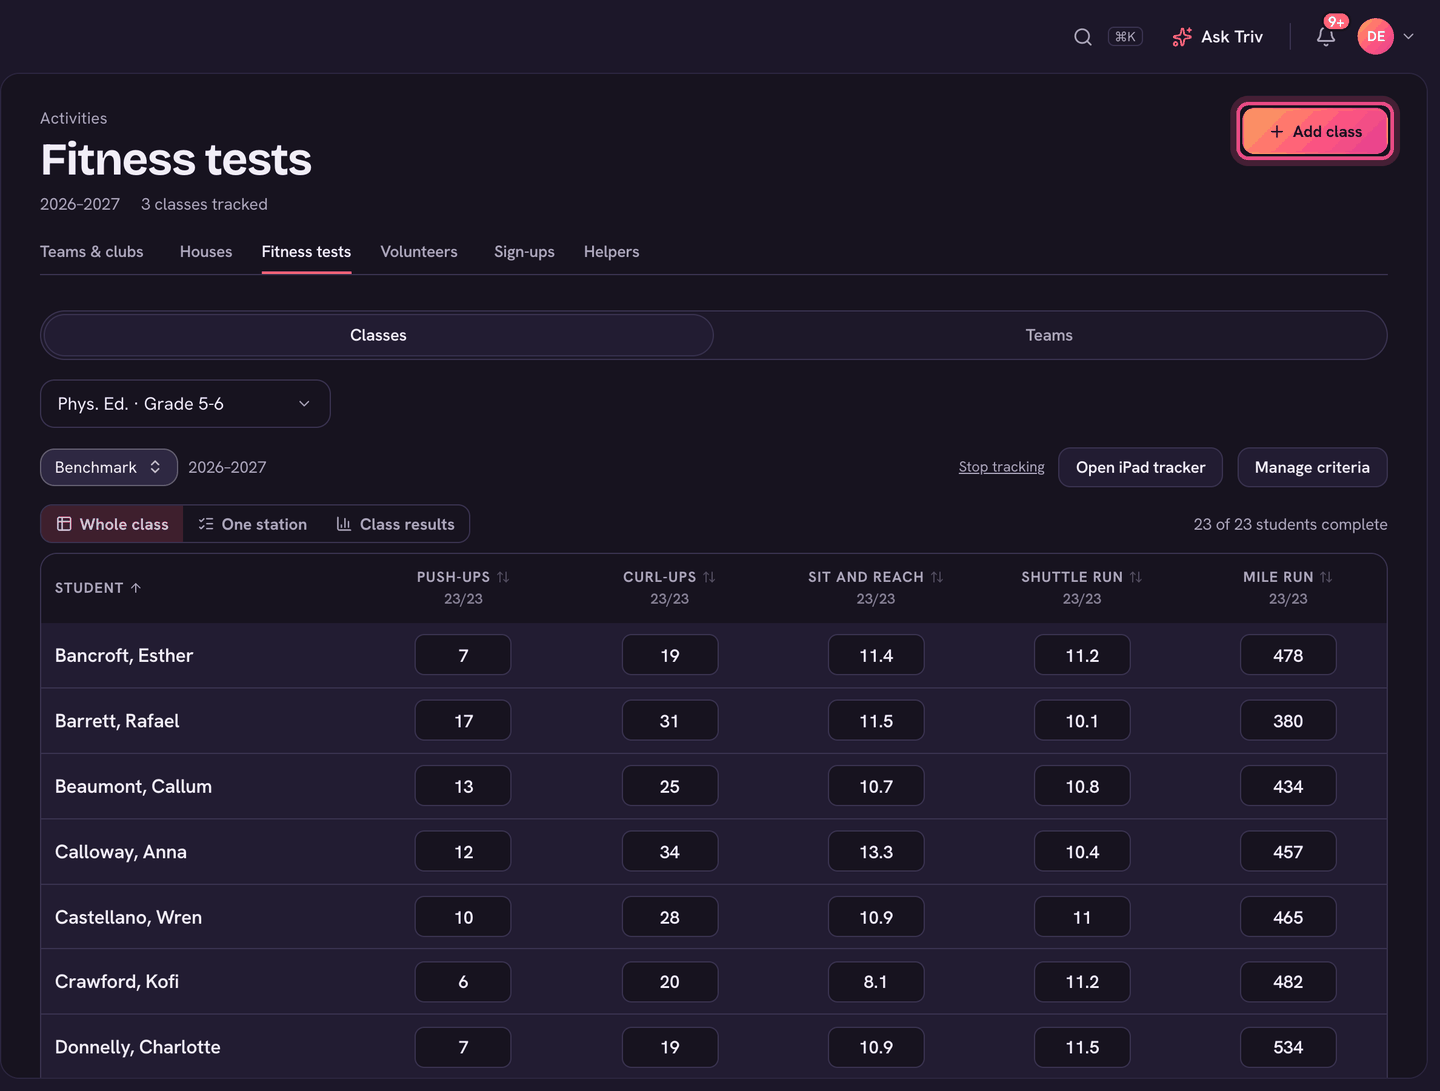Open the Volunteers tab
Viewport: 1440px width, 1091px height.
(x=419, y=252)
